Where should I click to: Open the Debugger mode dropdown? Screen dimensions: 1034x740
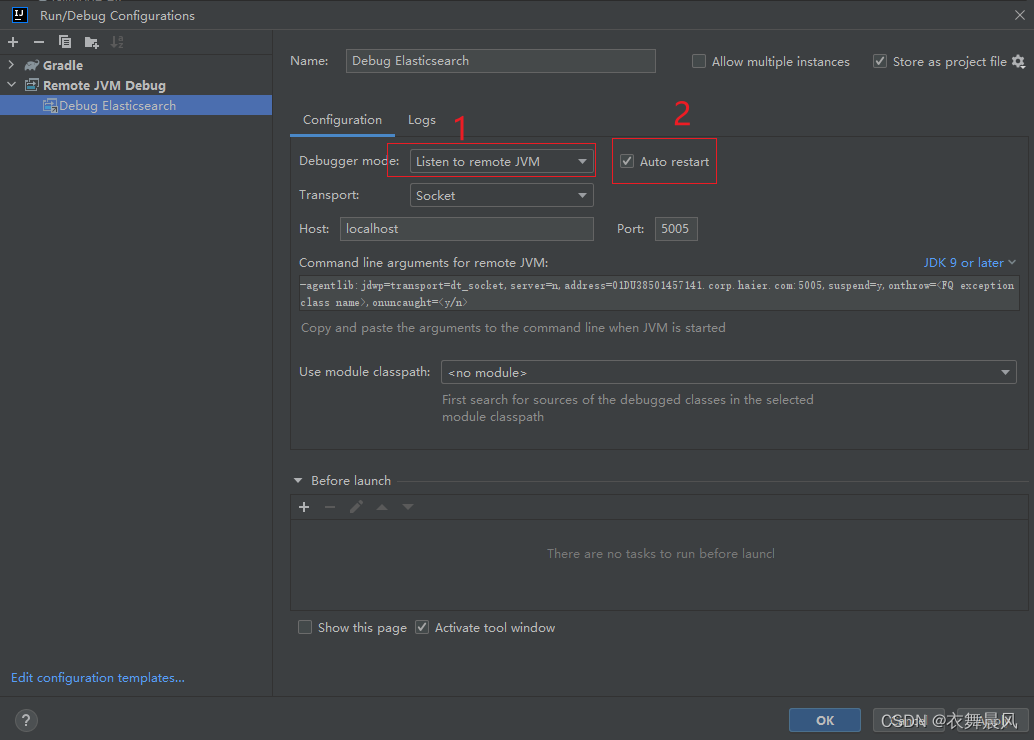click(x=502, y=161)
